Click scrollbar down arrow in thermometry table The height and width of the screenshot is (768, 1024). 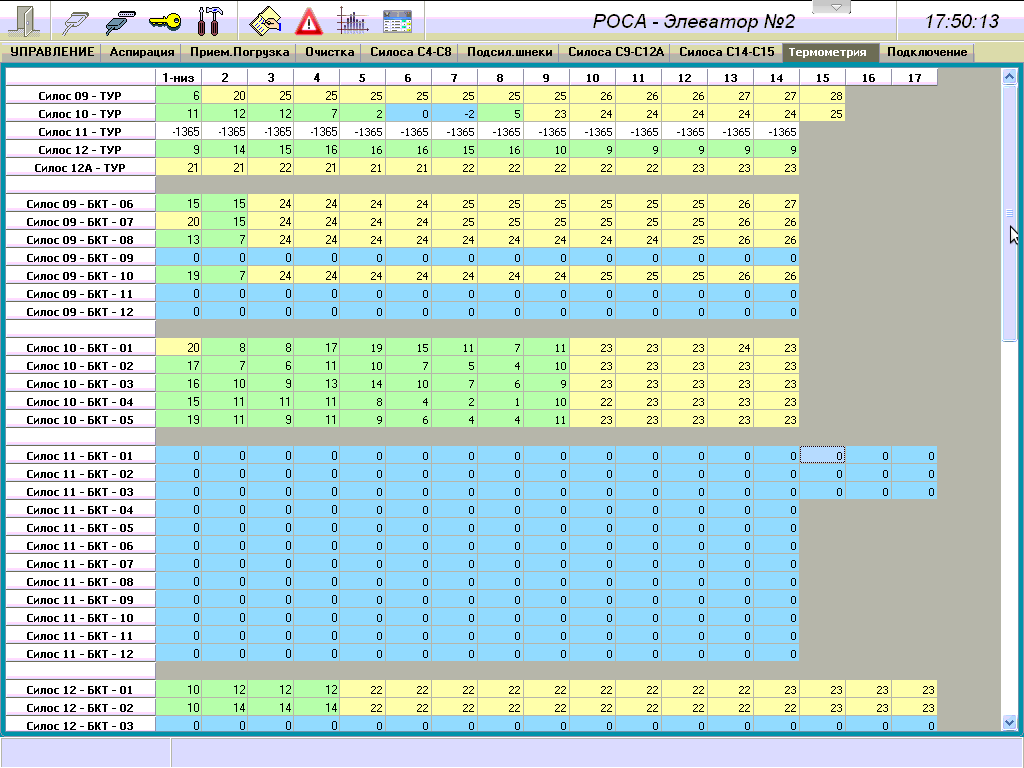coord(1009,722)
